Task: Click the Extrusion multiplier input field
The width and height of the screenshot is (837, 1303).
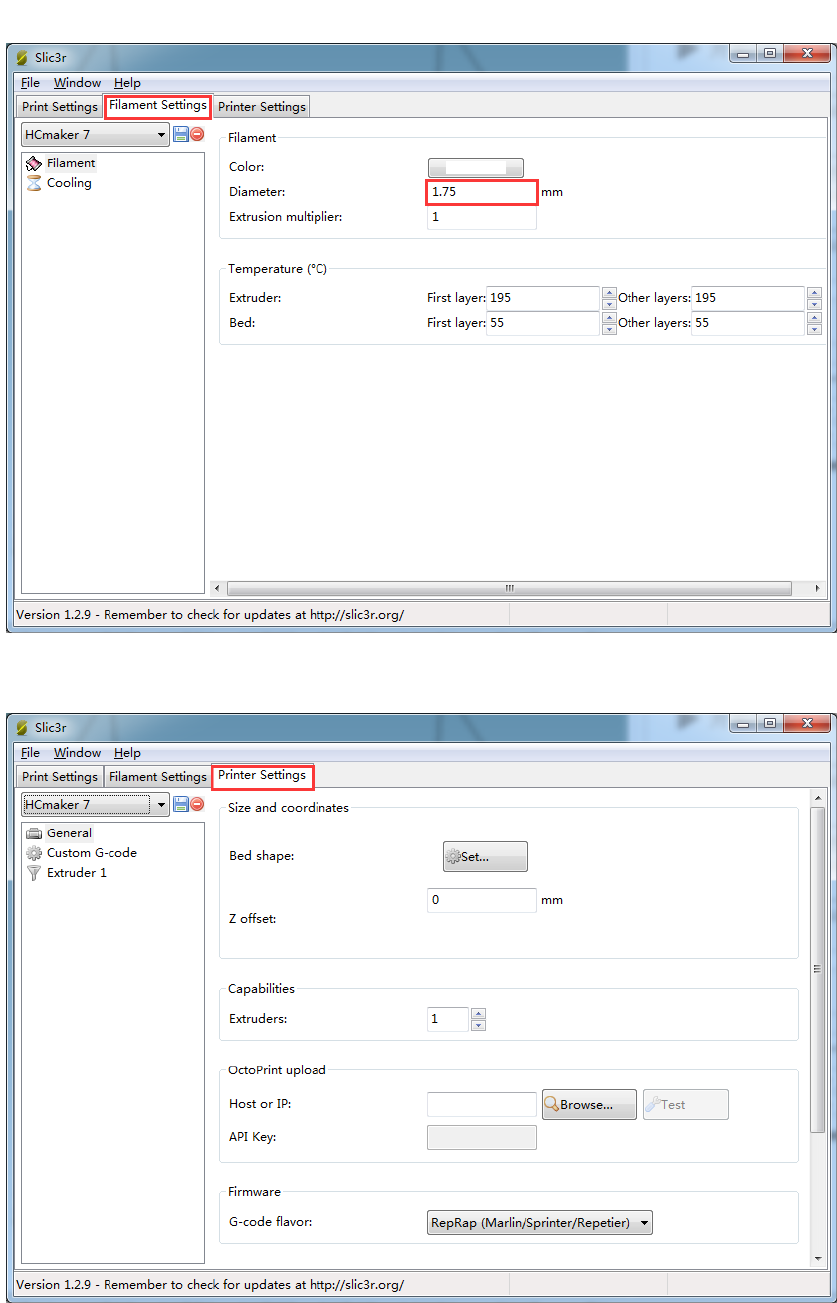Action: click(482, 217)
